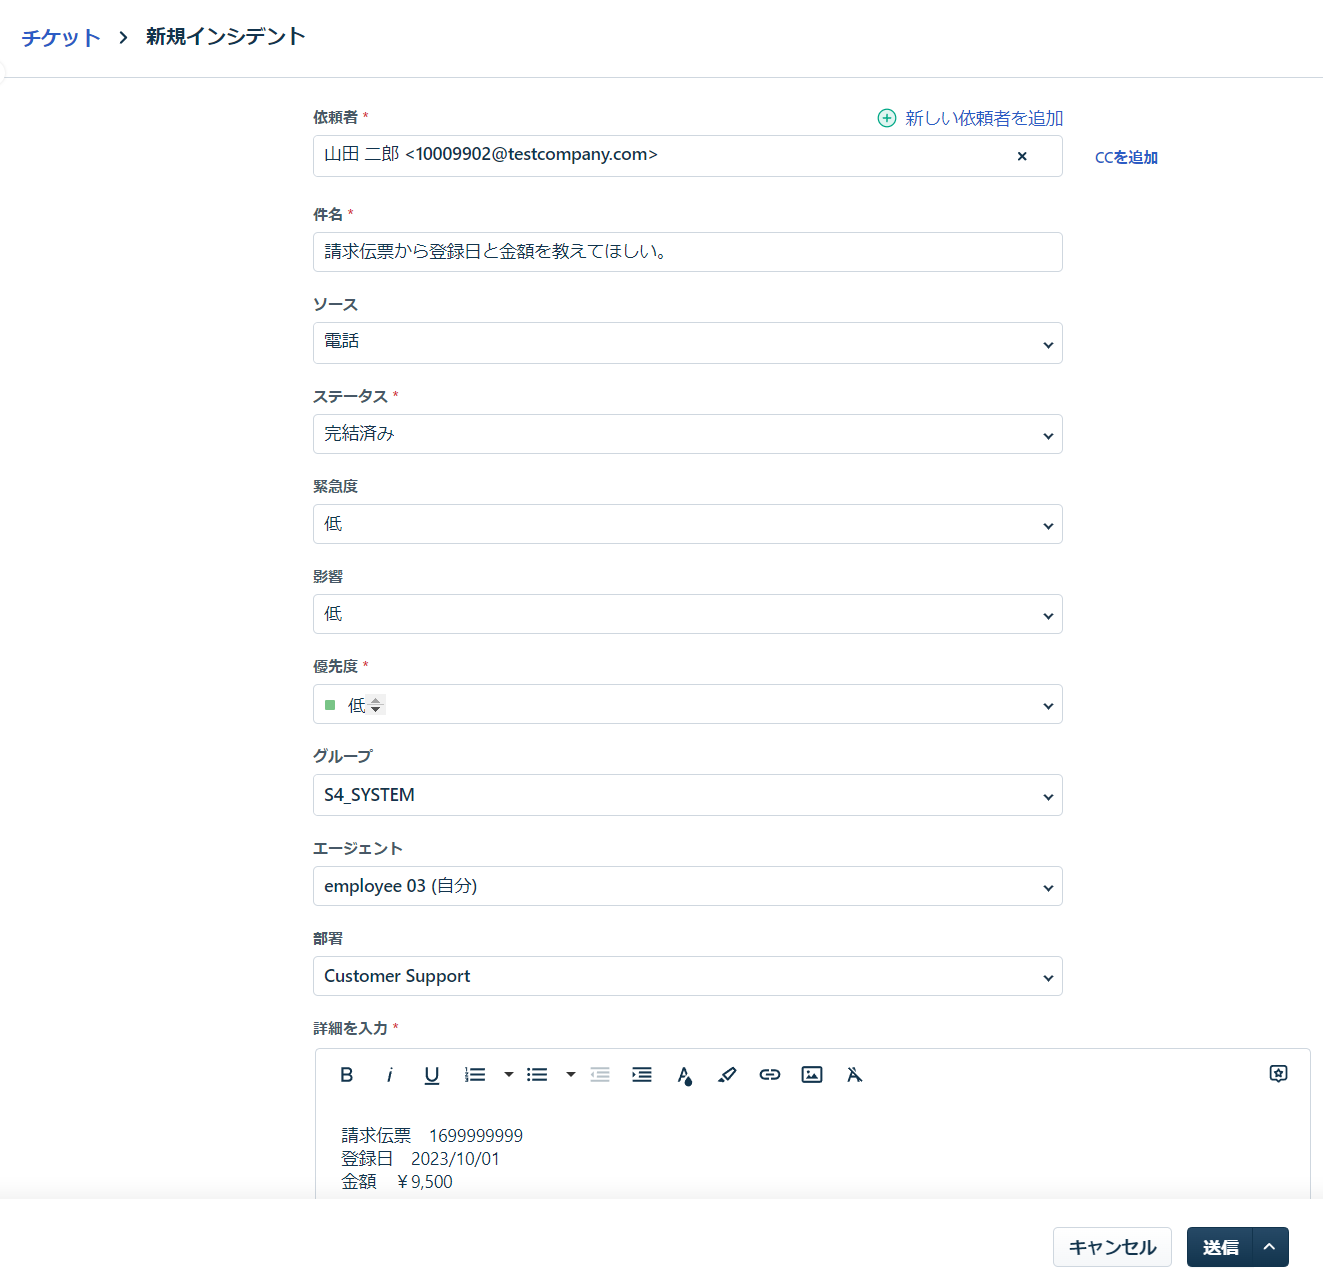Insert a hyperlink into the description

(x=769, y=1074)
